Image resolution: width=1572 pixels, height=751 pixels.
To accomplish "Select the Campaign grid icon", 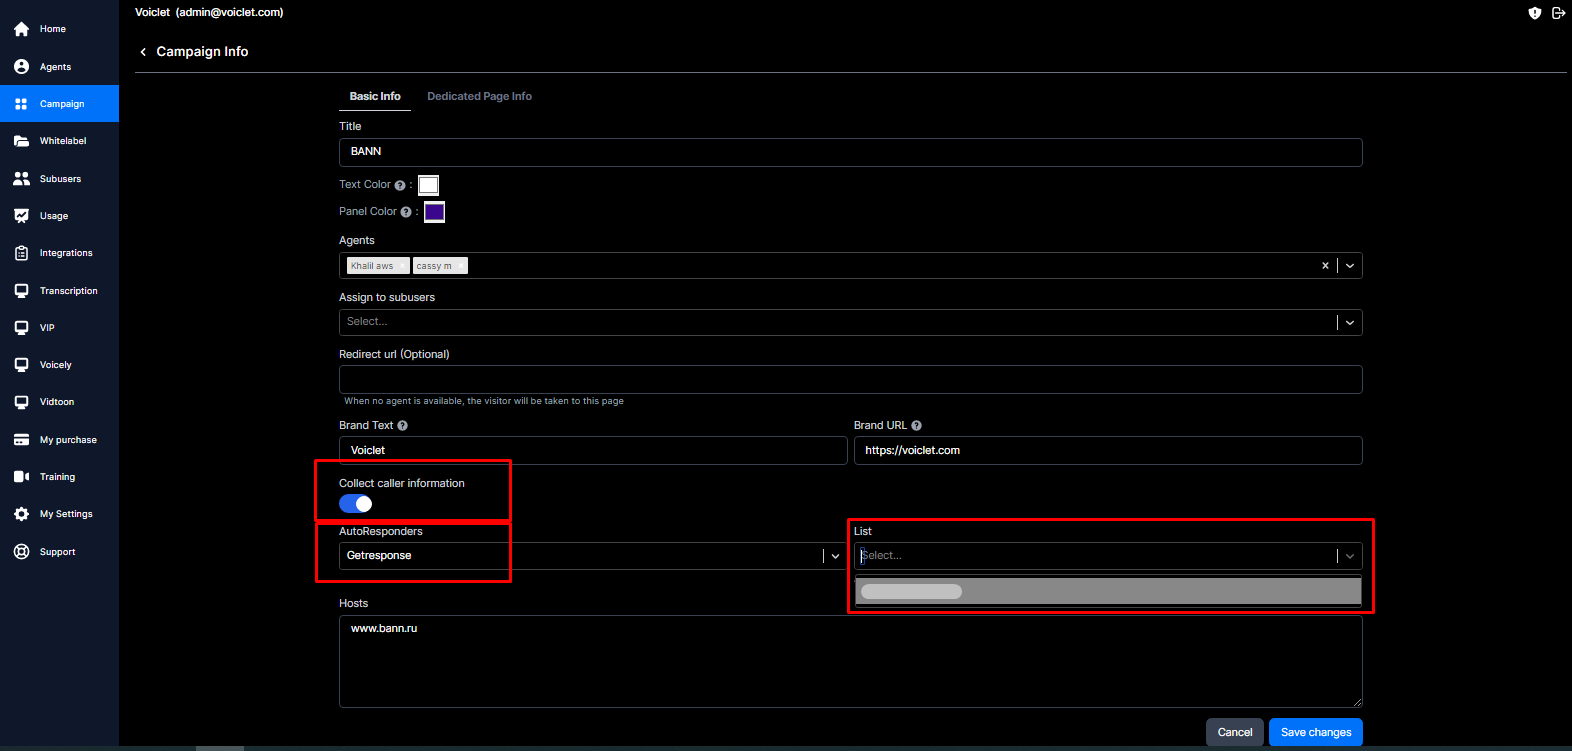I will click(21, 104).
